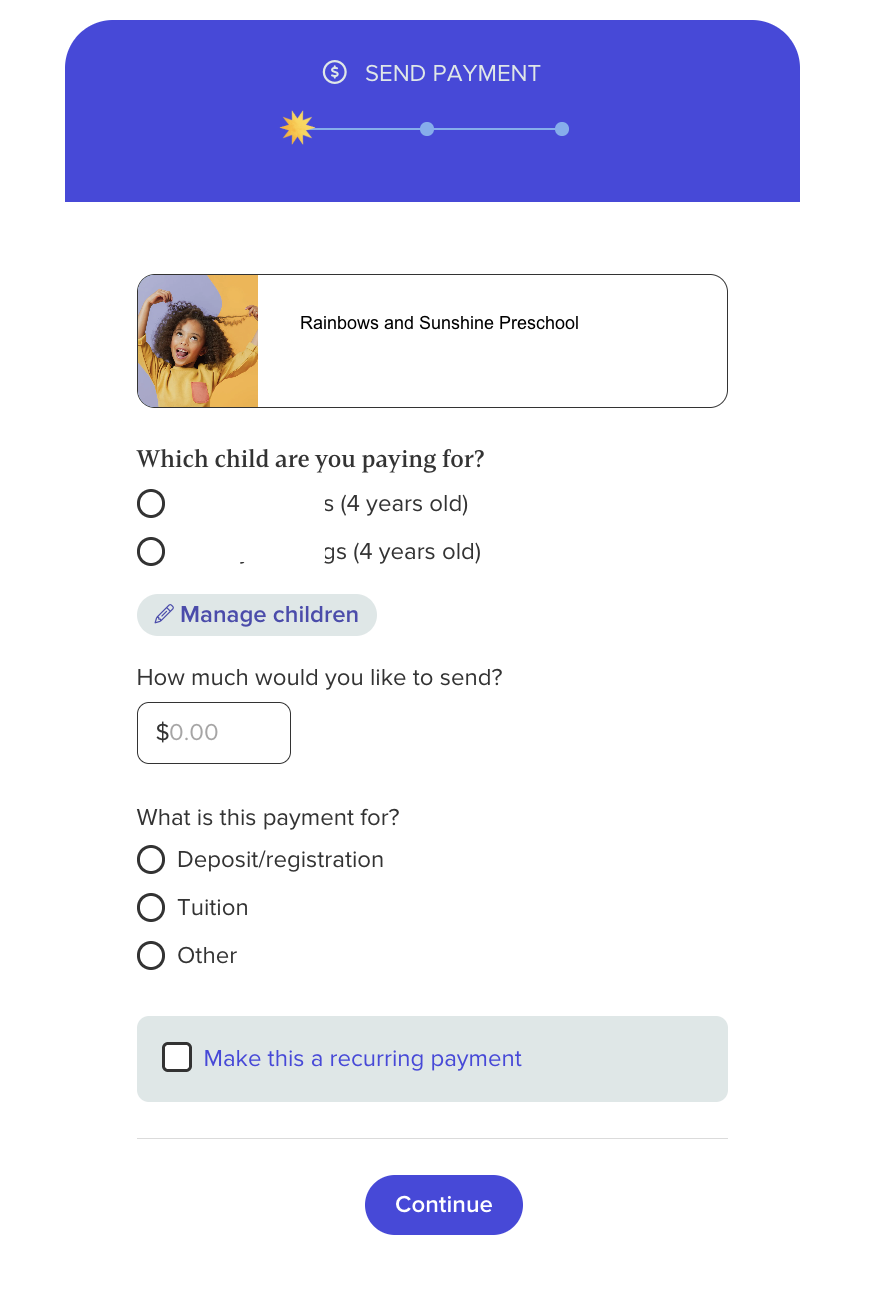
Task: Choose the second child radio option
Action: tap(151, 552)
